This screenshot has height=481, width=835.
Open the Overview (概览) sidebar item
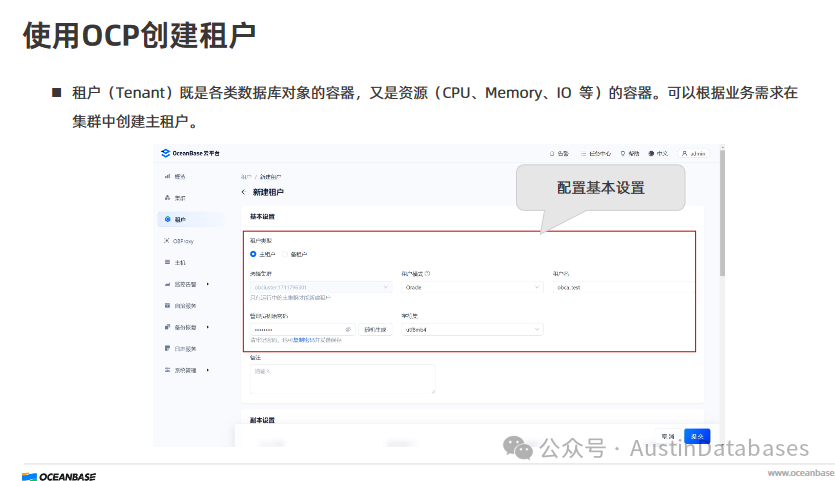[176, 176]
